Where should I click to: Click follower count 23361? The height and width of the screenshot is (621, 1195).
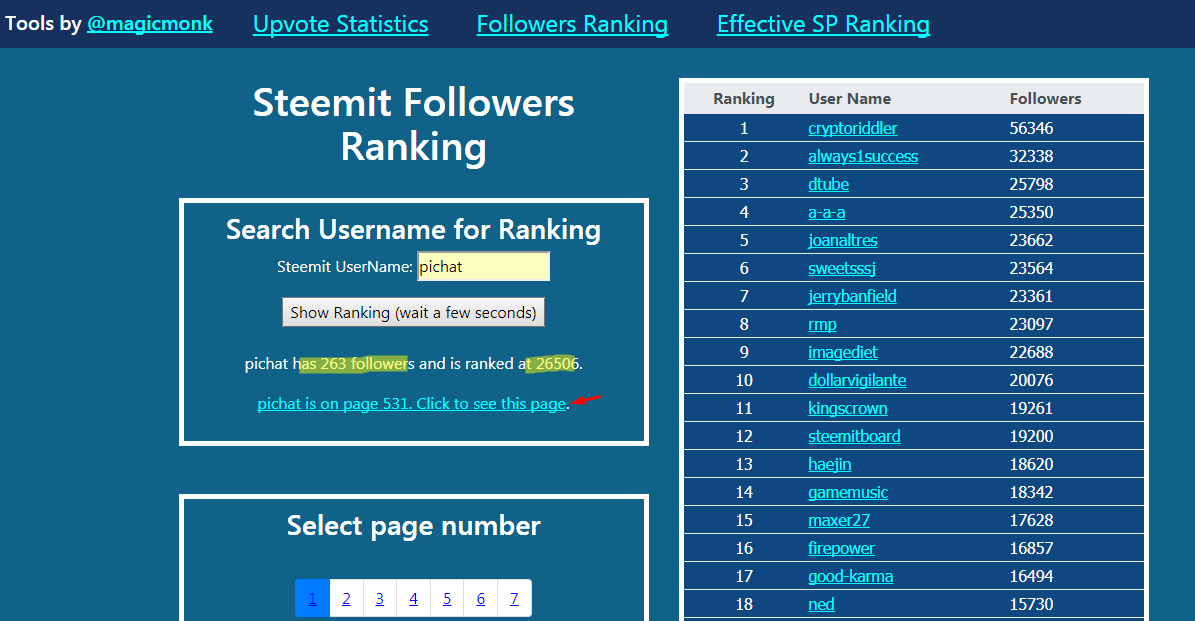pyautogui.click(x=1031, y=296)
